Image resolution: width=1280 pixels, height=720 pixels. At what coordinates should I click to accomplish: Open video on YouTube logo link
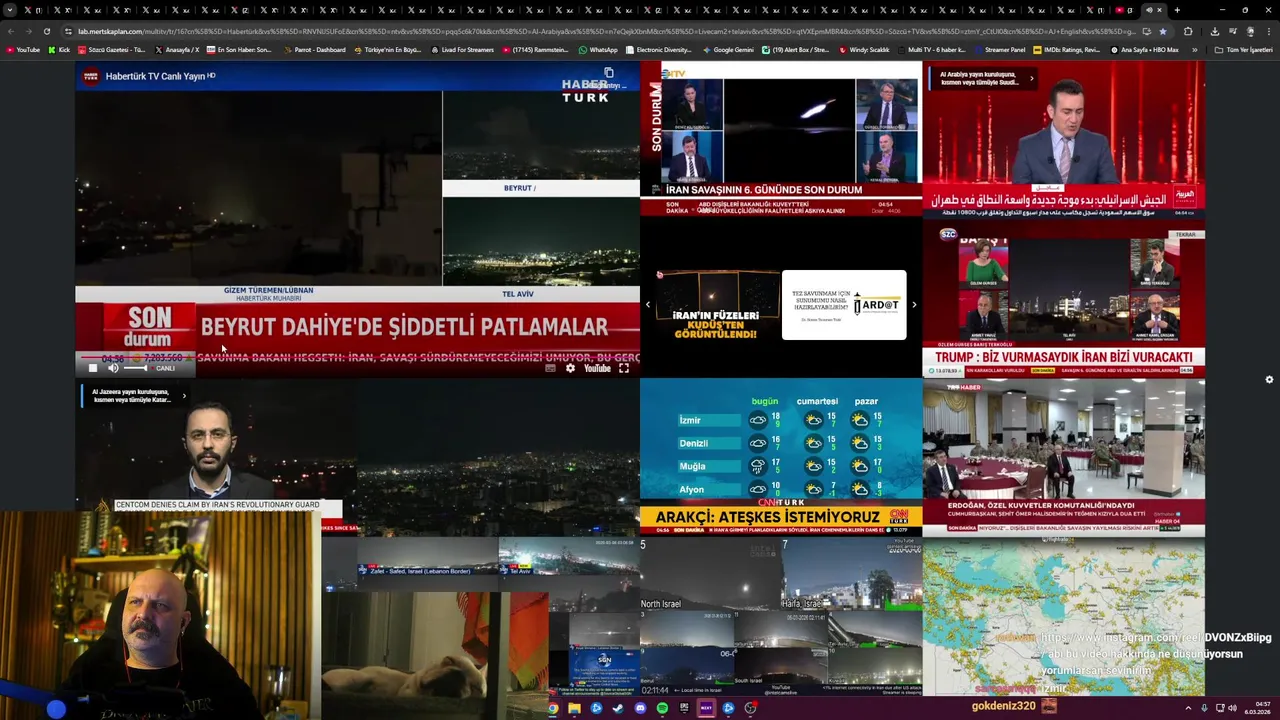(597, 368)
